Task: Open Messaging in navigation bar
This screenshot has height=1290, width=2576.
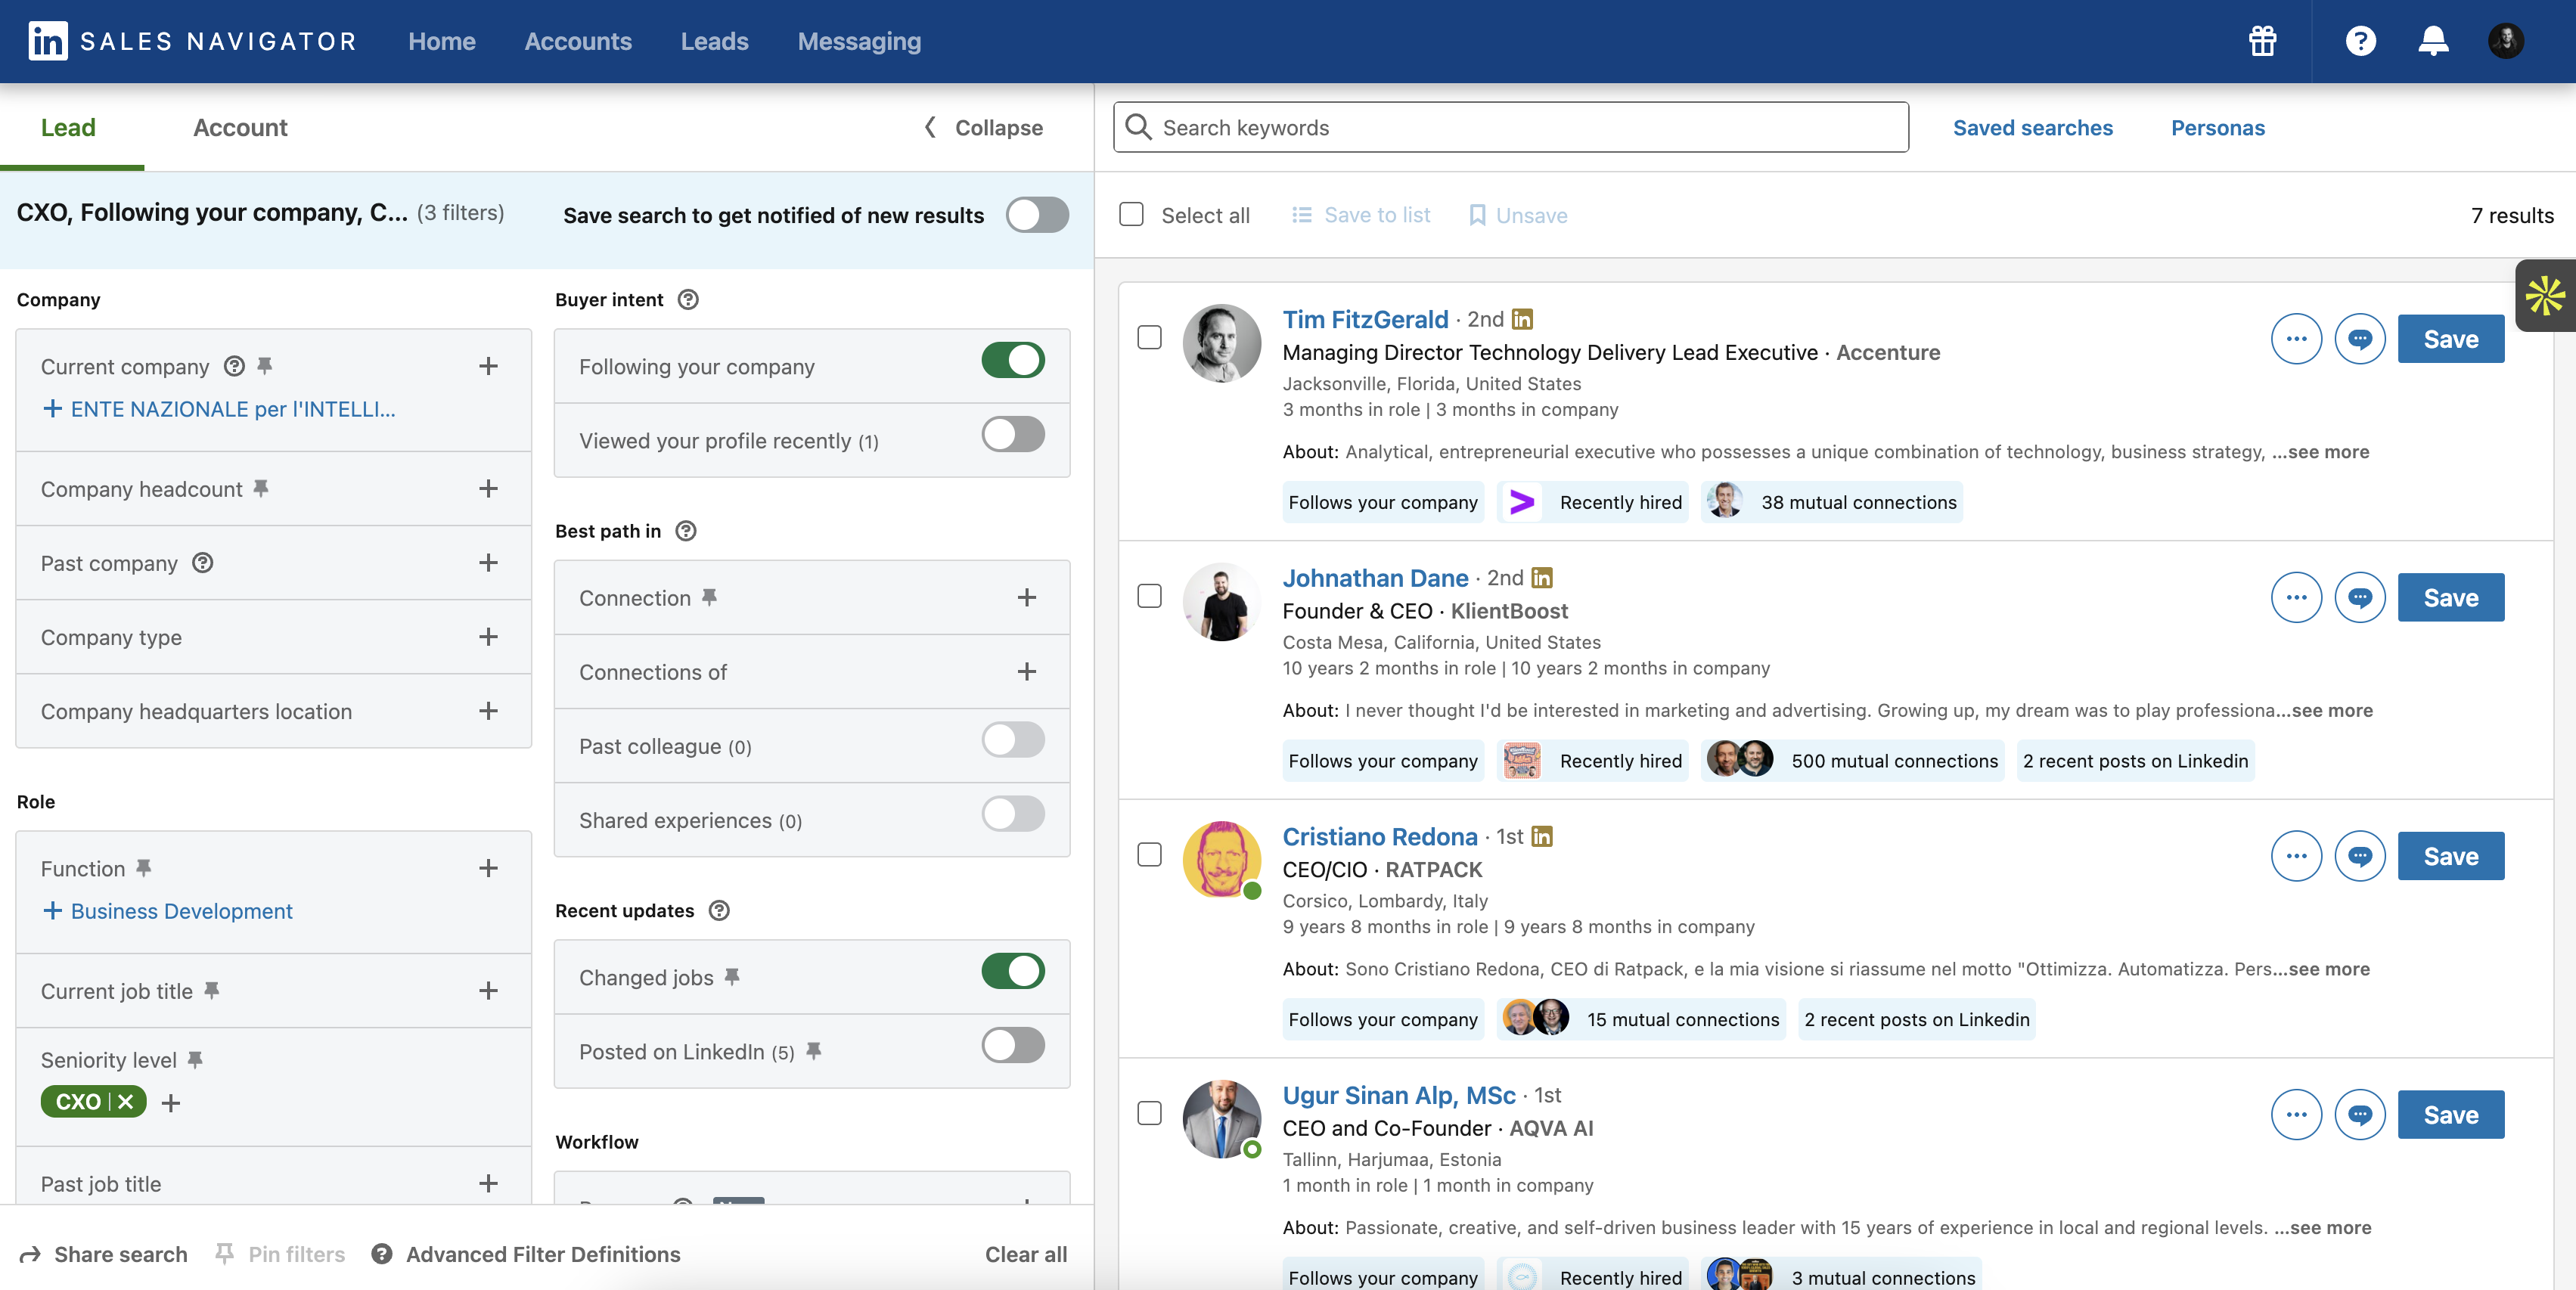Action: 859,41
